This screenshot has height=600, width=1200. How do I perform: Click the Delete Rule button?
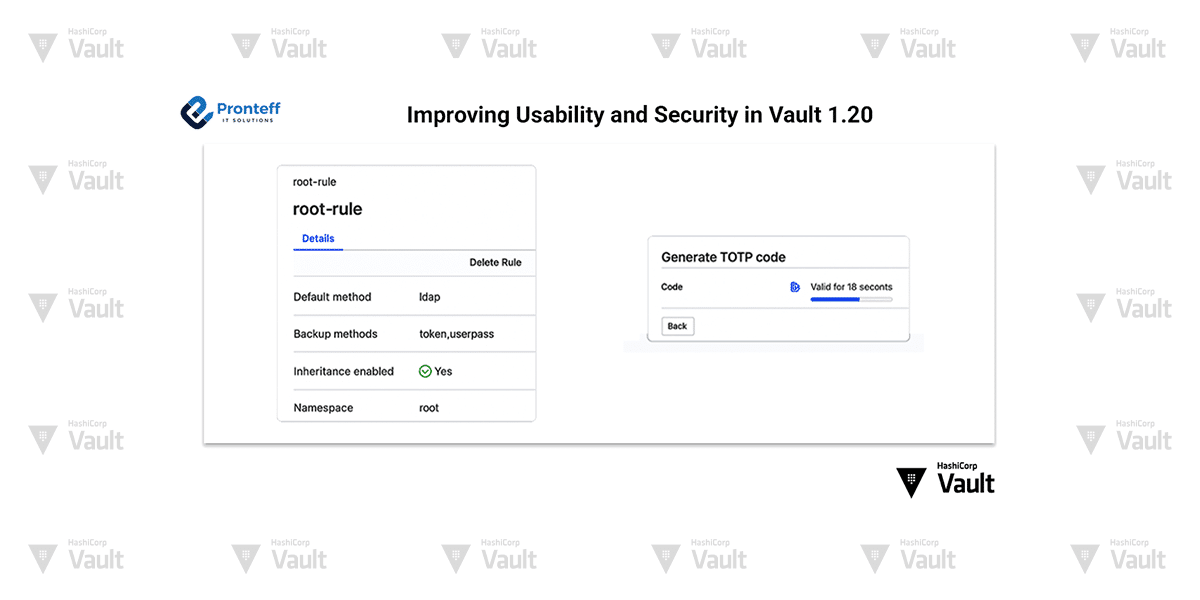click(496, 262)
